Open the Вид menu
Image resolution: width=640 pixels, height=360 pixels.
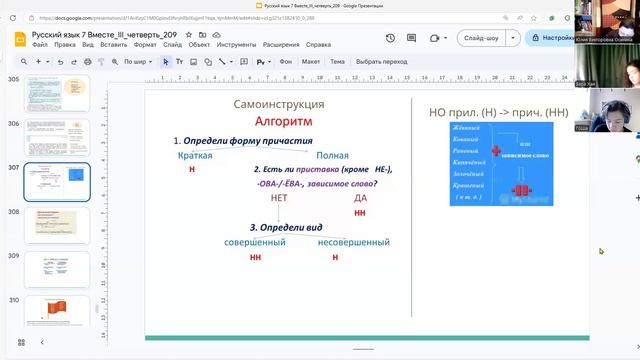click(x=88, y=45)
